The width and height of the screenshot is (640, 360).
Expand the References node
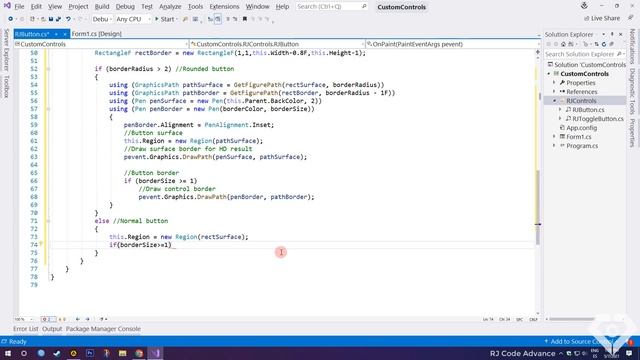(x=554, y=92)
